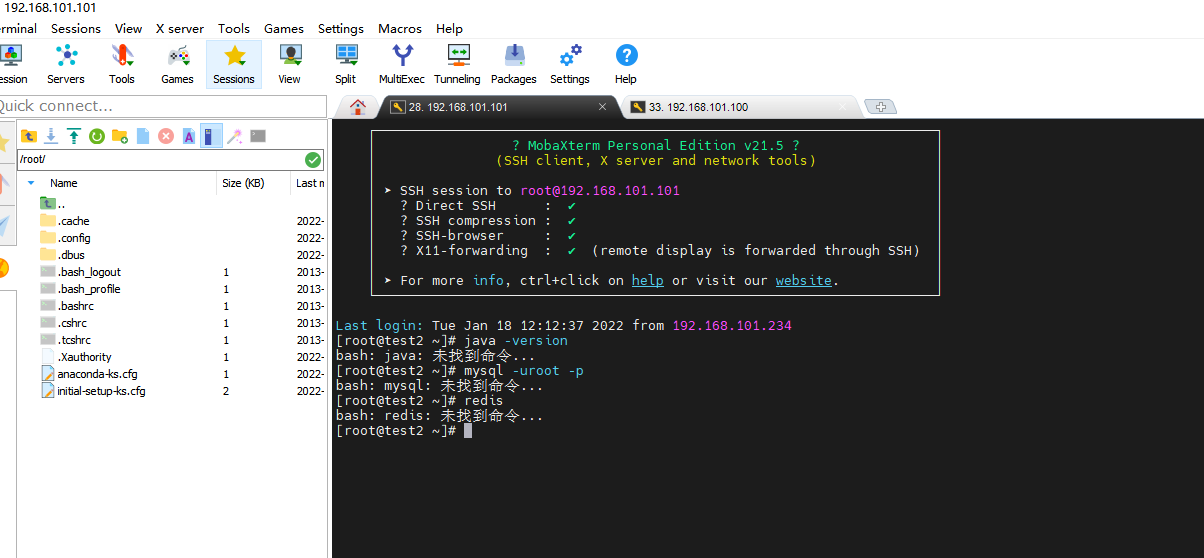Click the View toolbar icon
This screenshot has height=558, width=1204.
(290, 64)
